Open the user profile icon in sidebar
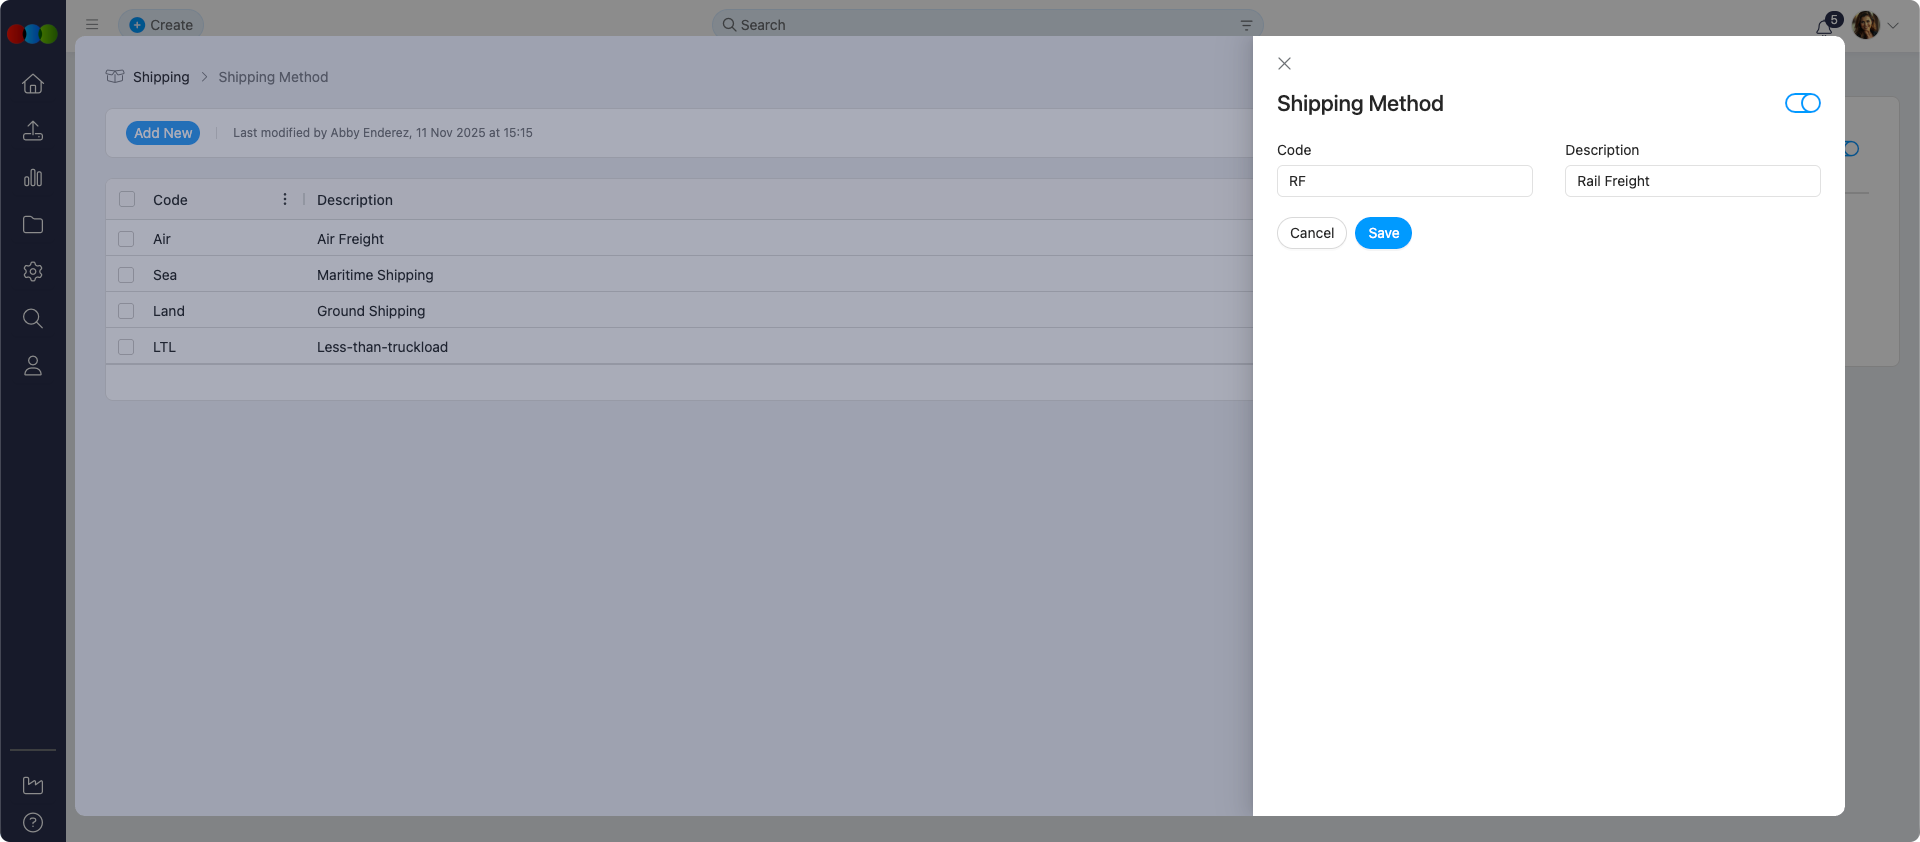 coord(33,366)
